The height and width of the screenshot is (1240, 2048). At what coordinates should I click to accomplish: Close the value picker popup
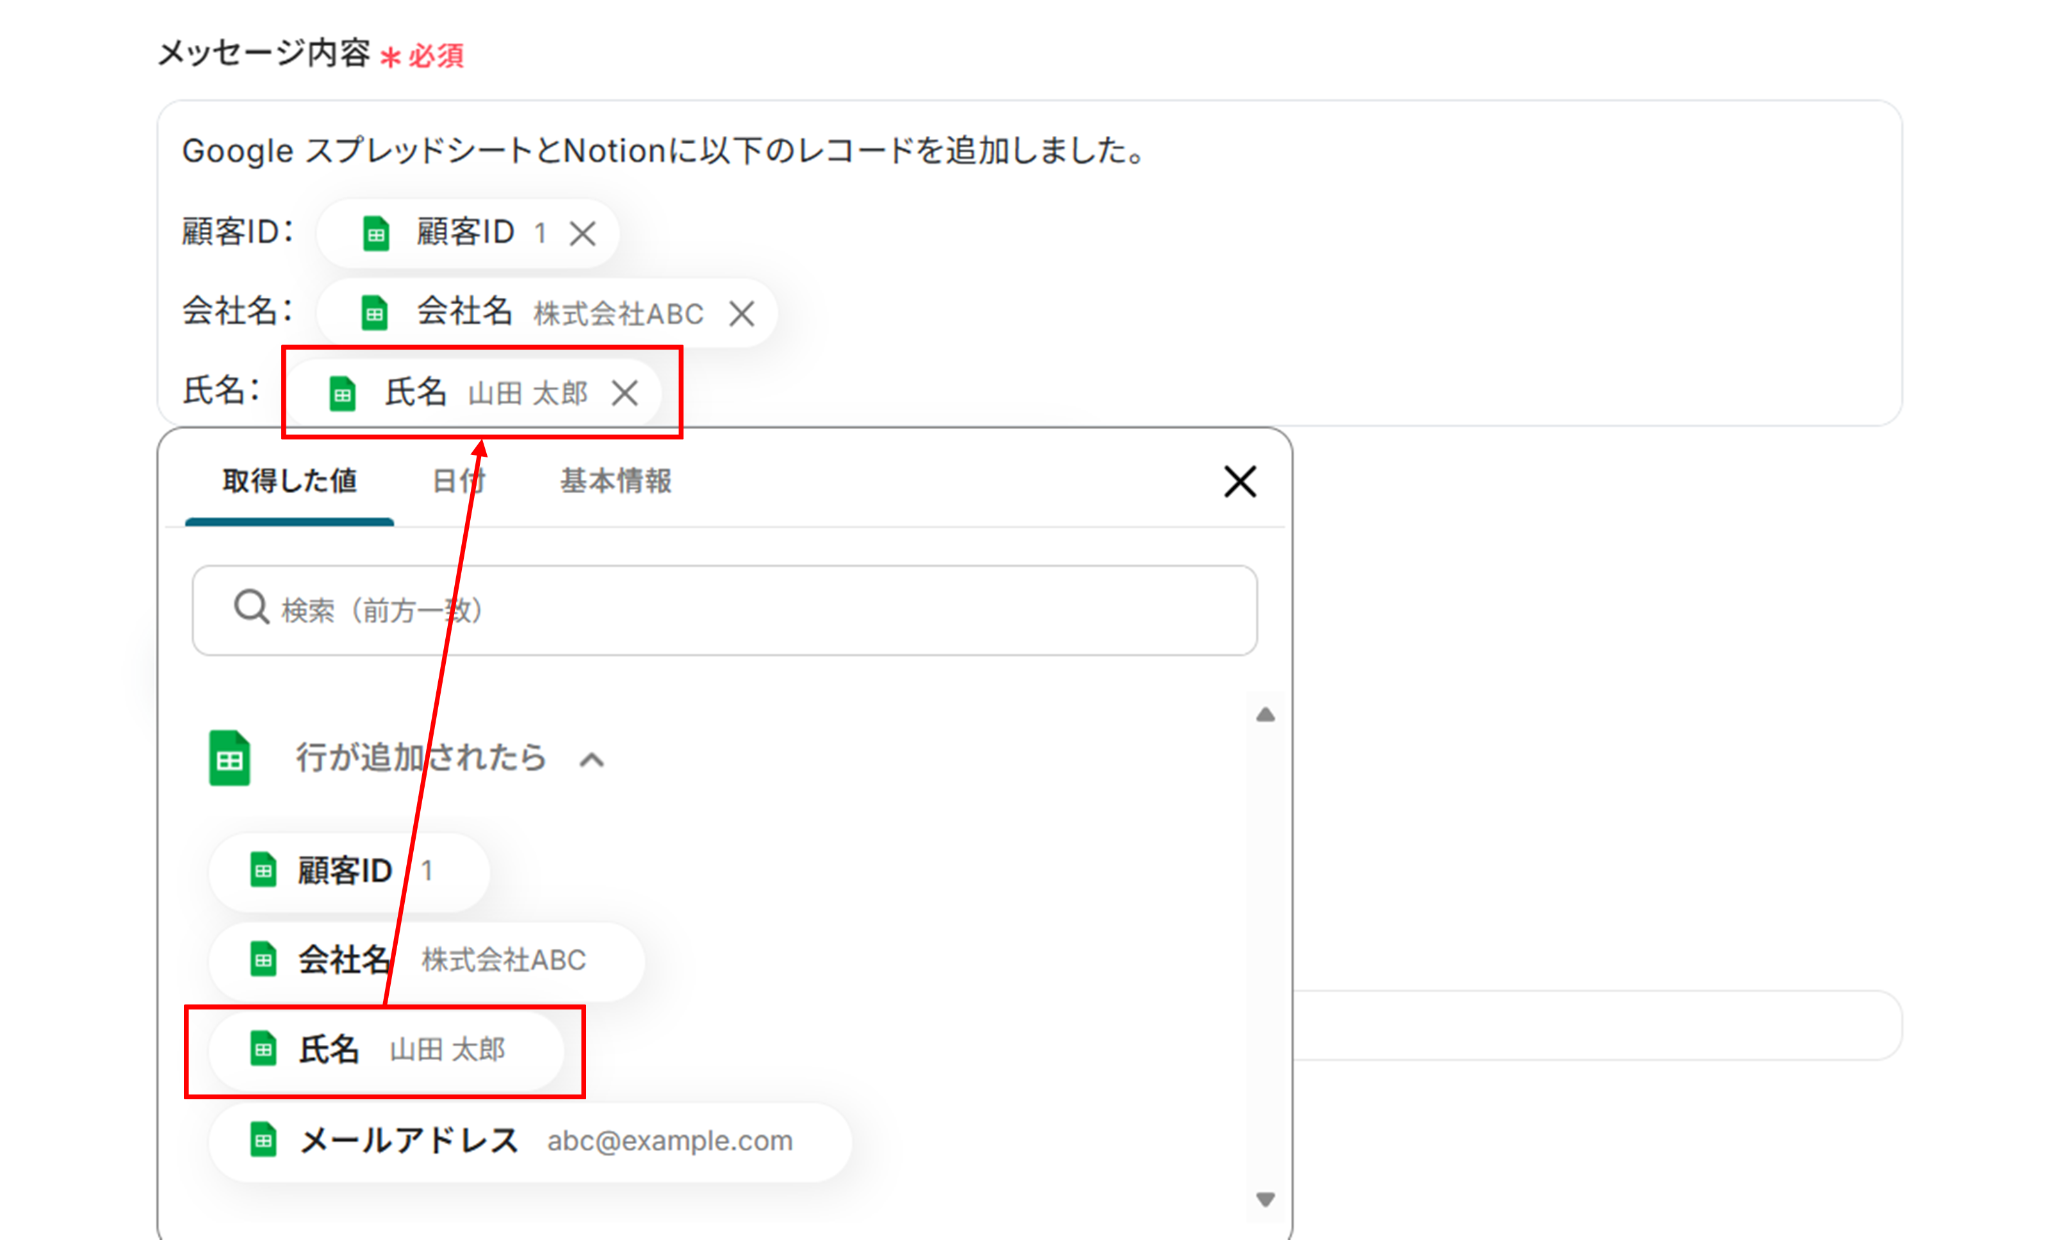pos(1240,482)
